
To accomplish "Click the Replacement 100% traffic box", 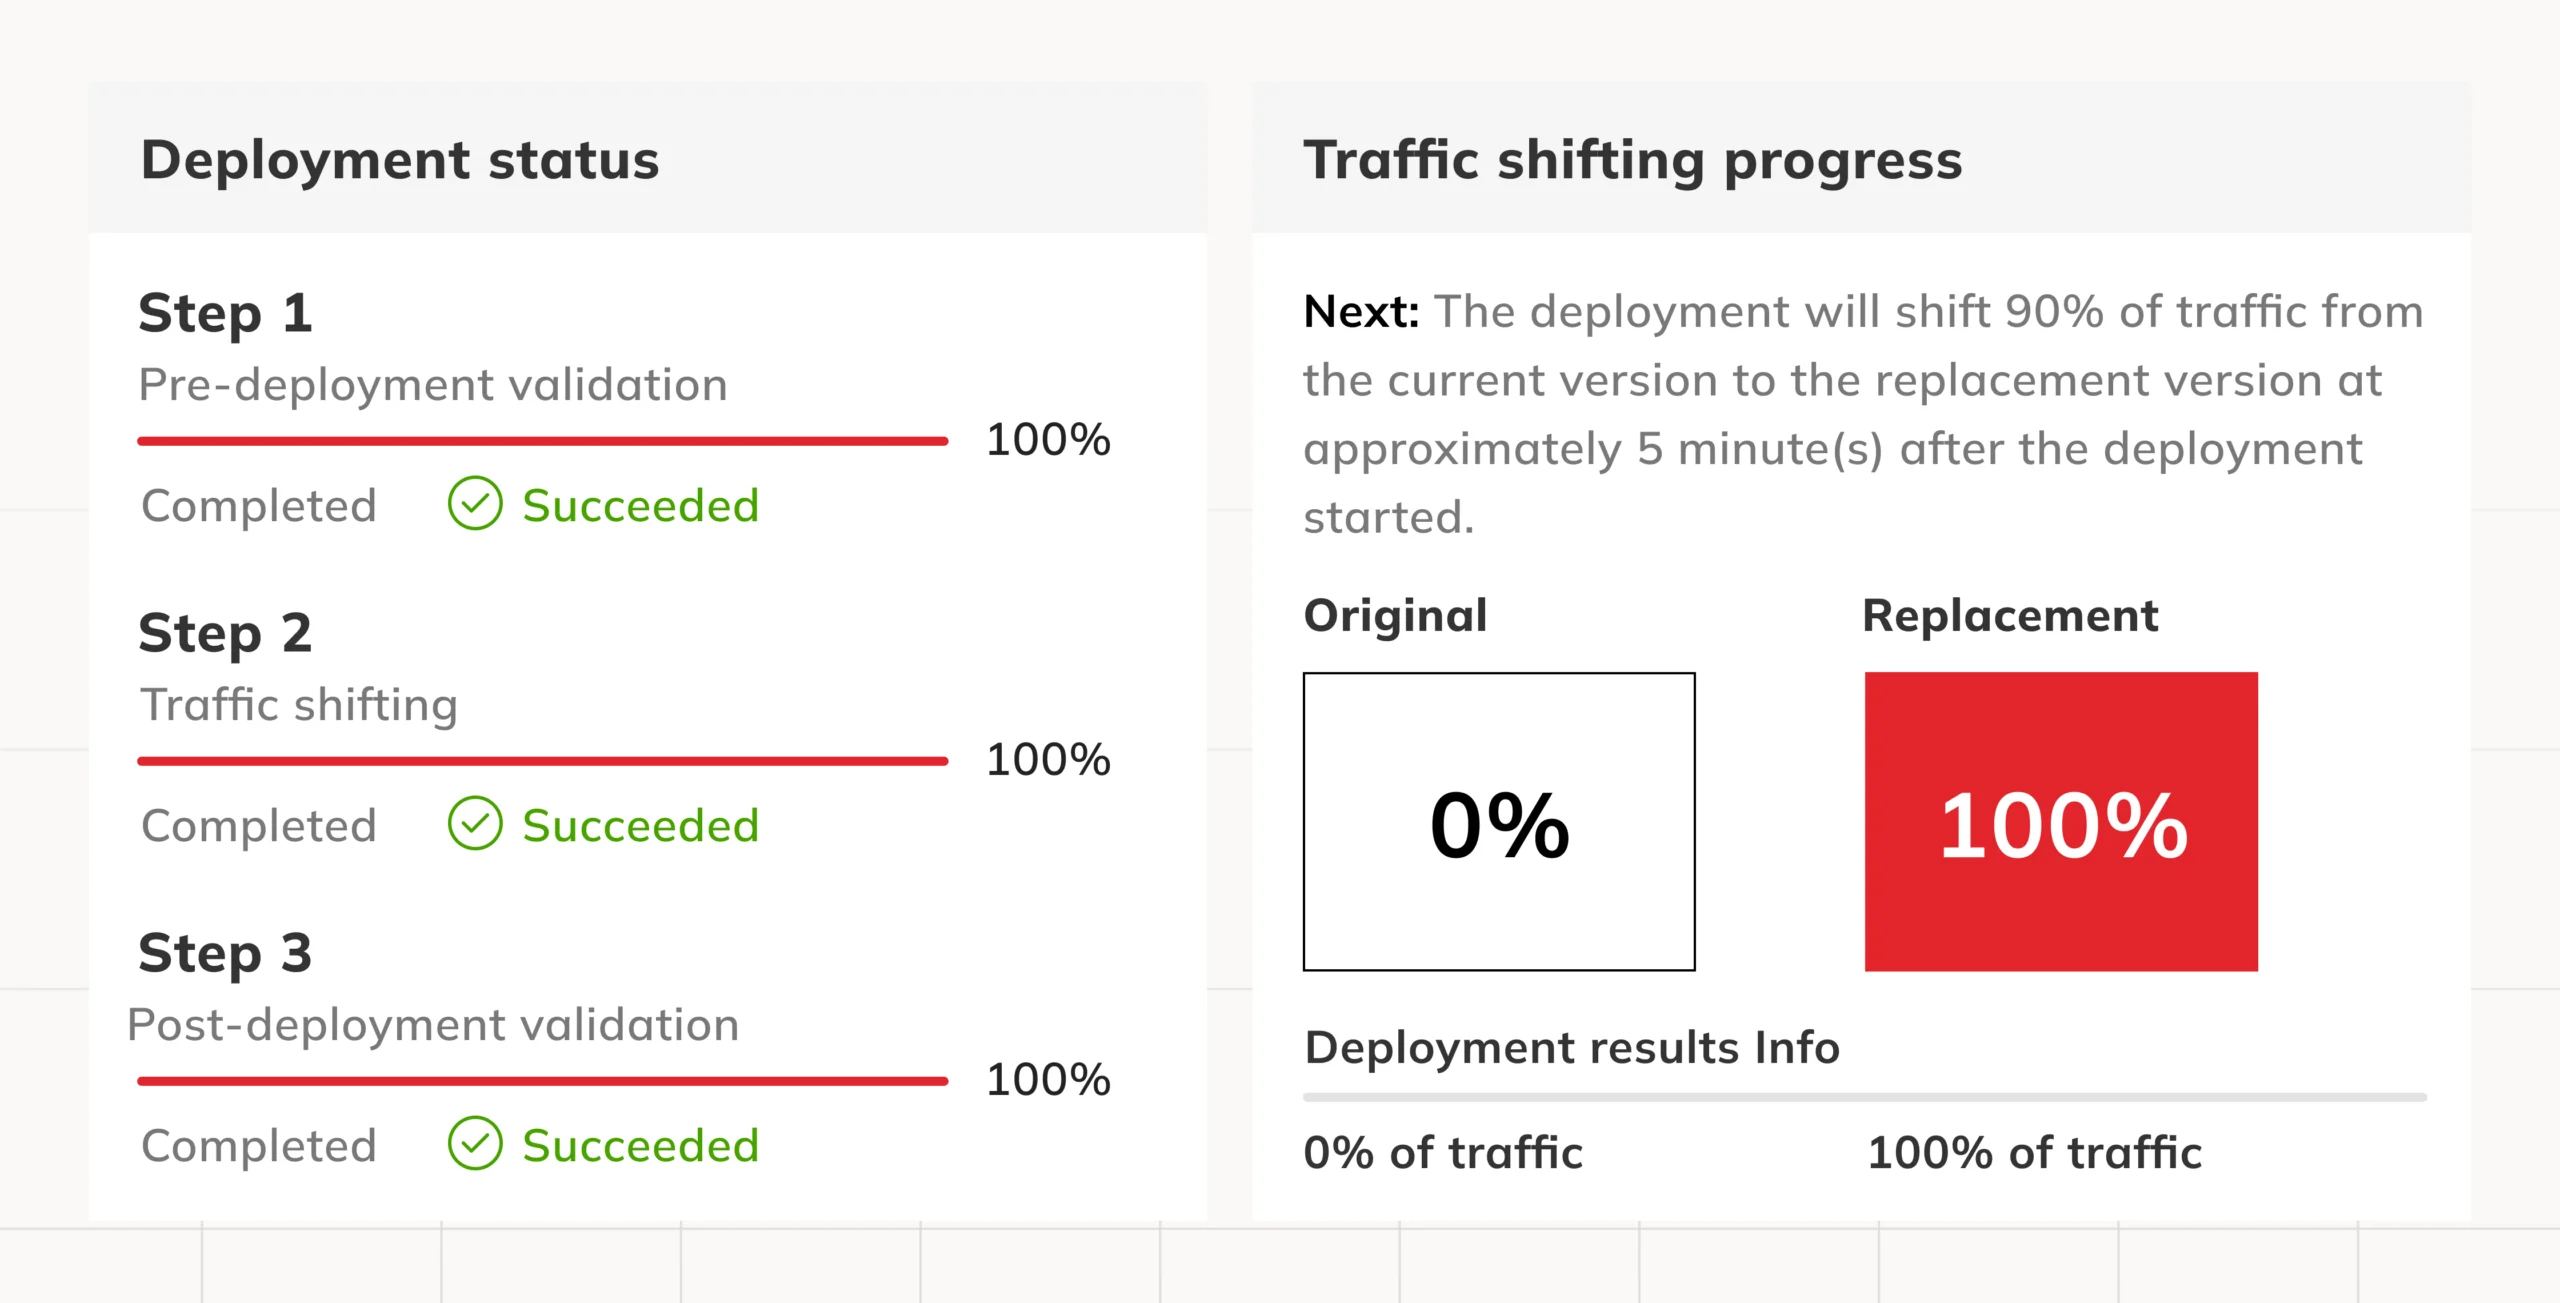I will 2060,814.
